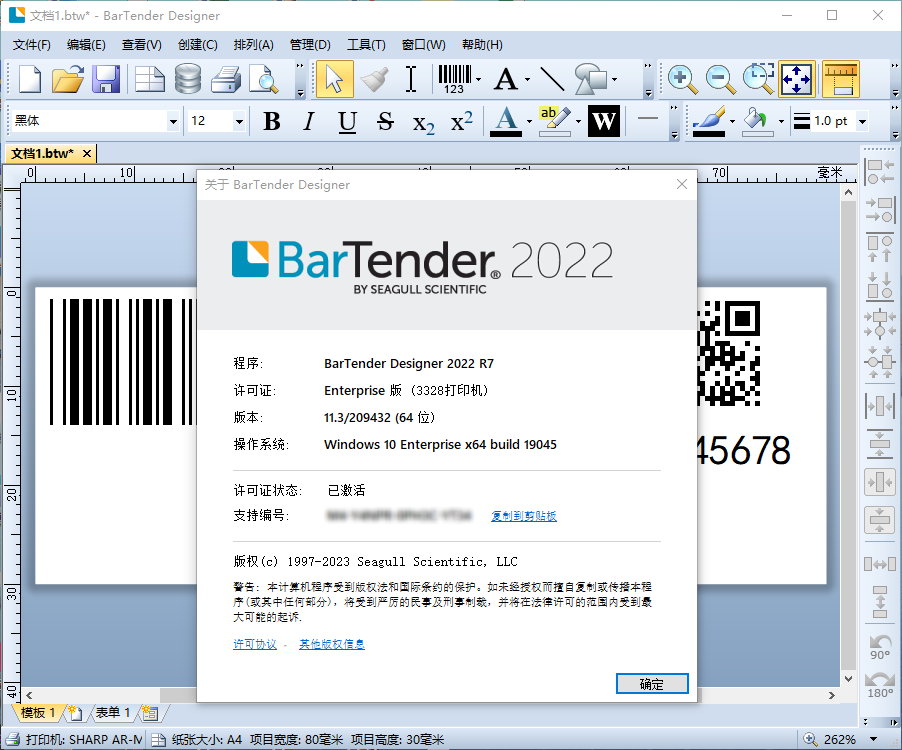Open the 编辑(E) menu
Viewport: 902px width, 750px height.
[86, 45]
